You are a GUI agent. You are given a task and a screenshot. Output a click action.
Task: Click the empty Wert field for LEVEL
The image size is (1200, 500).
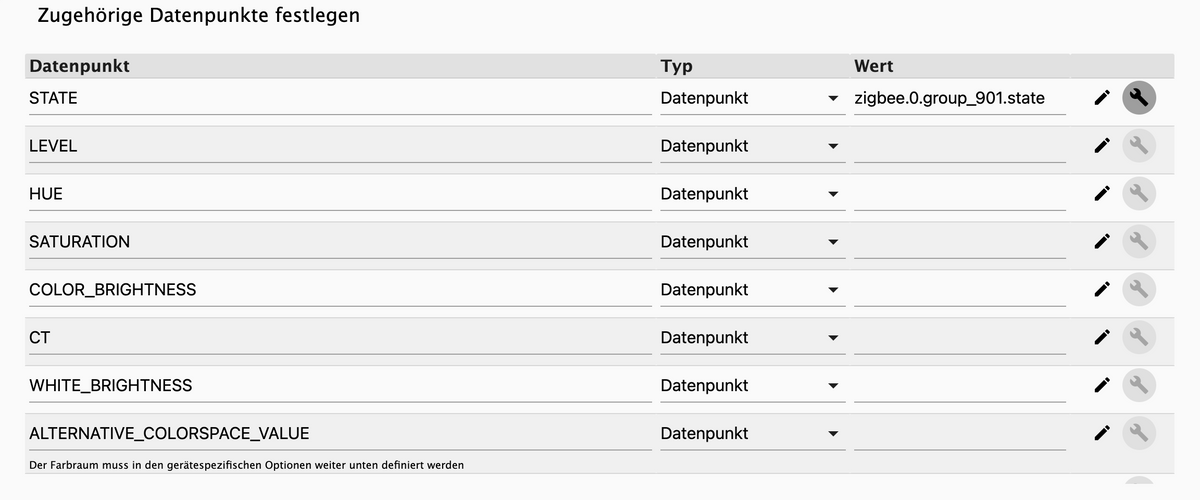click(x=959, y=146)
